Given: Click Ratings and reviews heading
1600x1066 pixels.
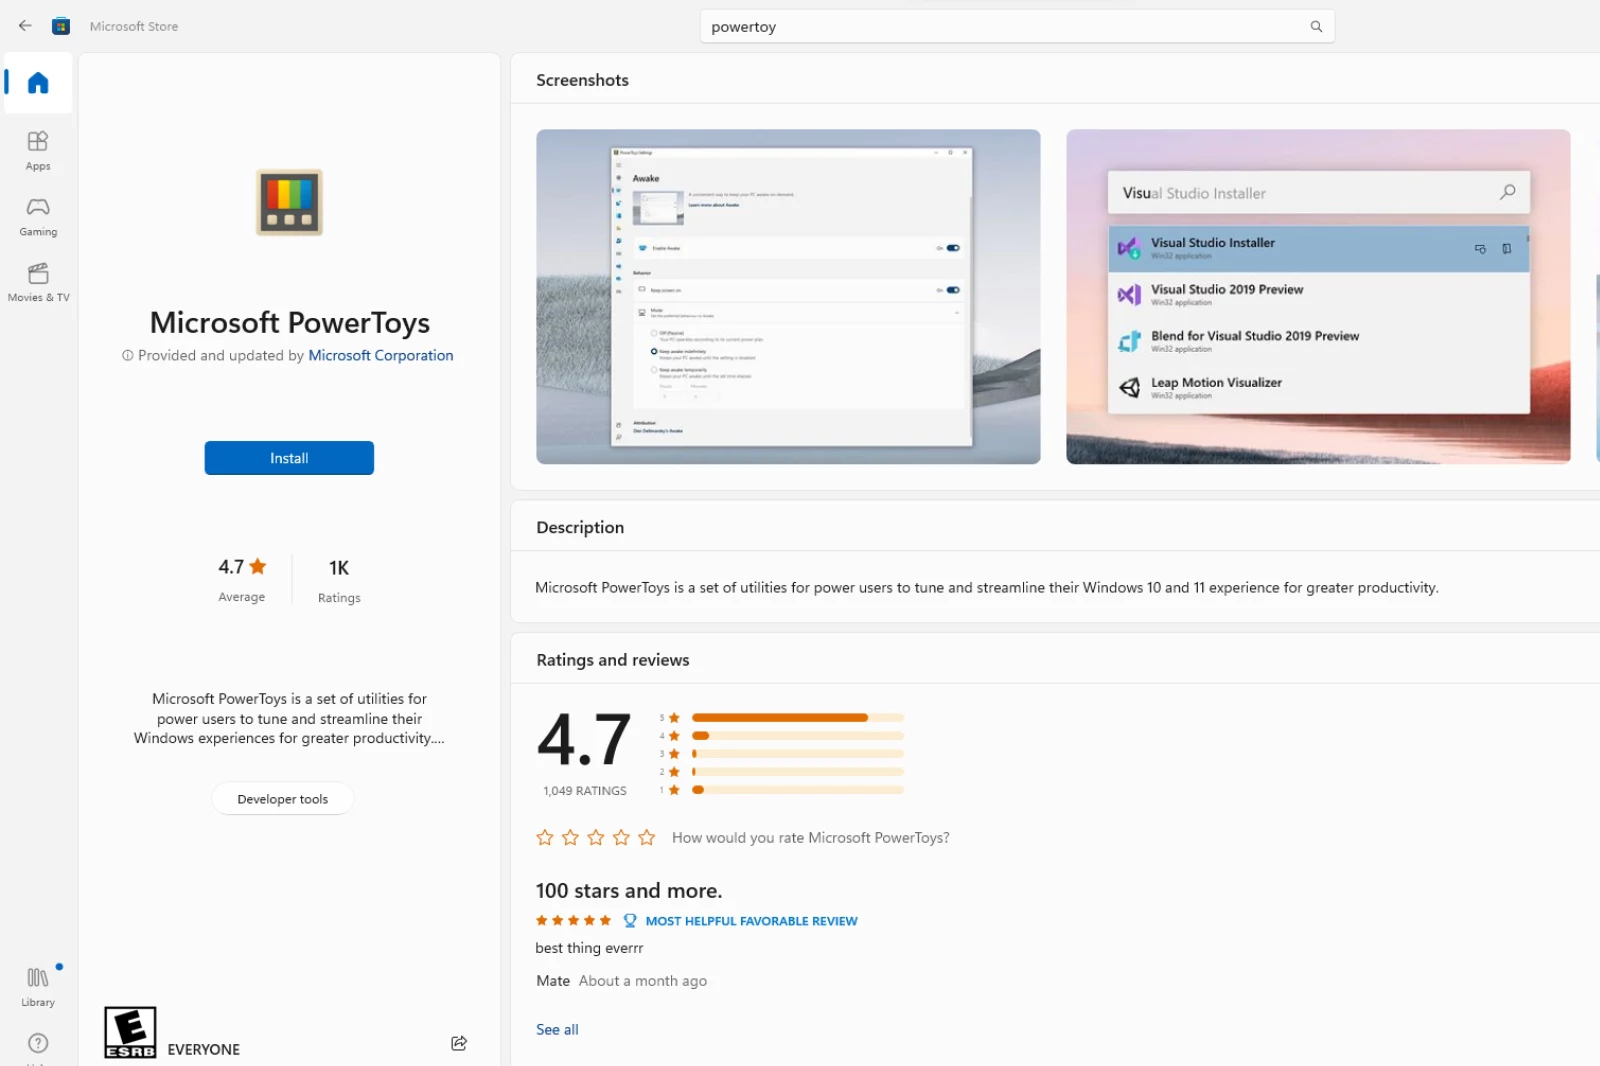Looking at the screenshot, I should (613, 660).
